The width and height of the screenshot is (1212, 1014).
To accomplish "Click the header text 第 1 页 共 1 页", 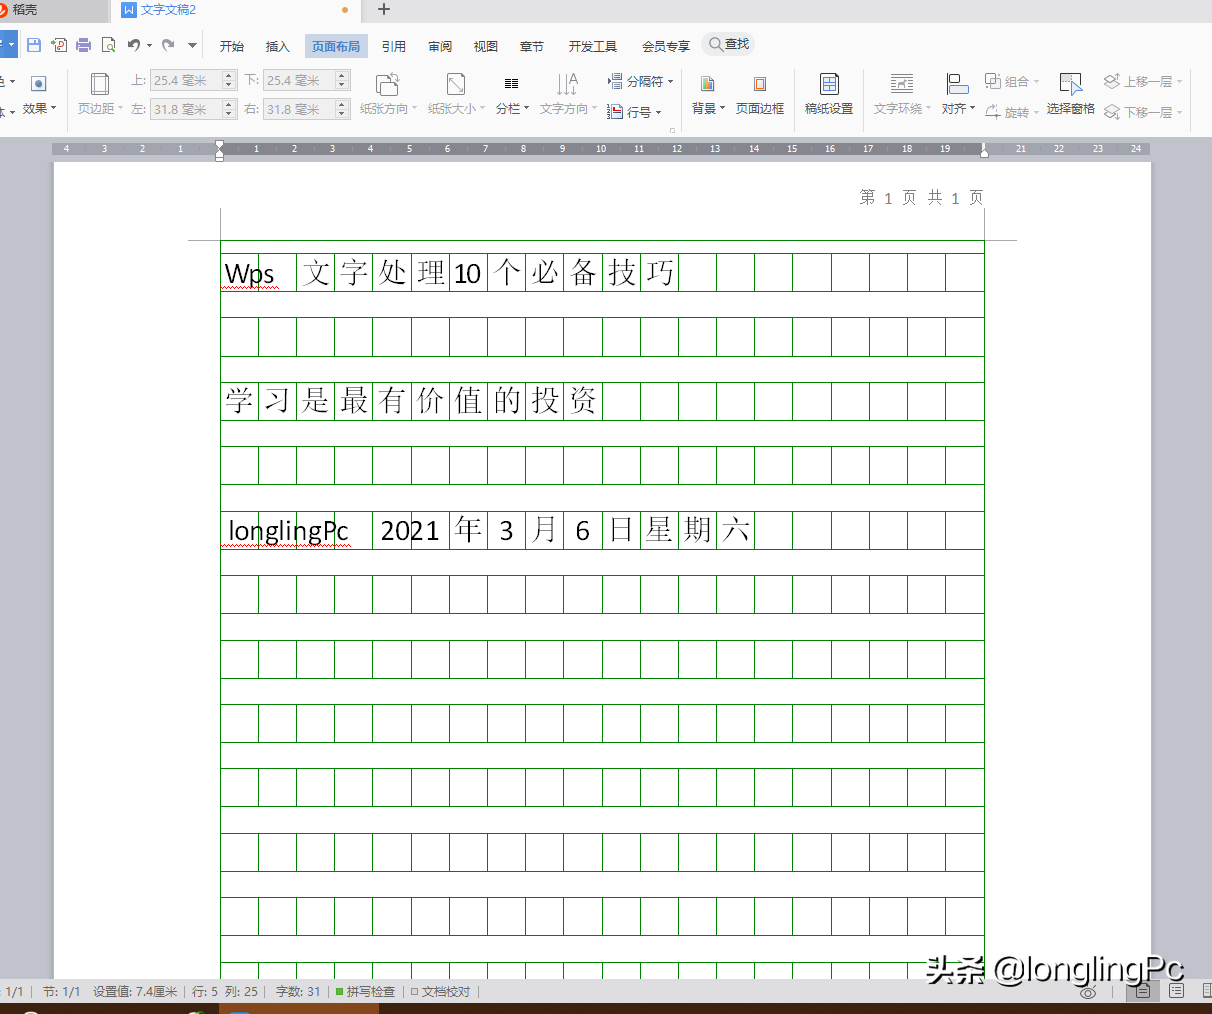I will click(921, 197).
